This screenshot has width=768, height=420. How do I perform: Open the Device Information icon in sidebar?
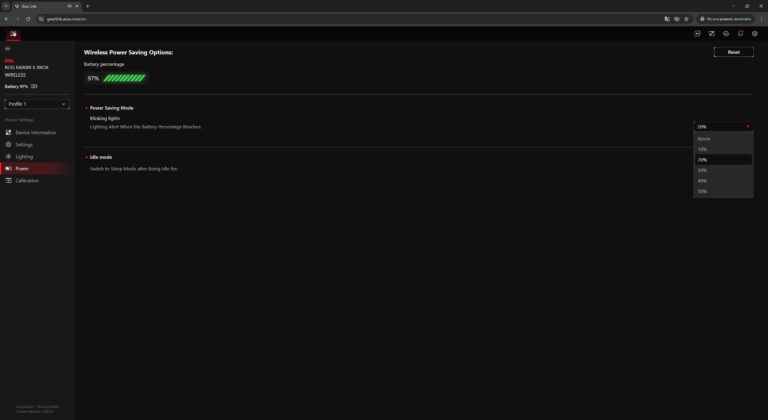click(8, 133)
